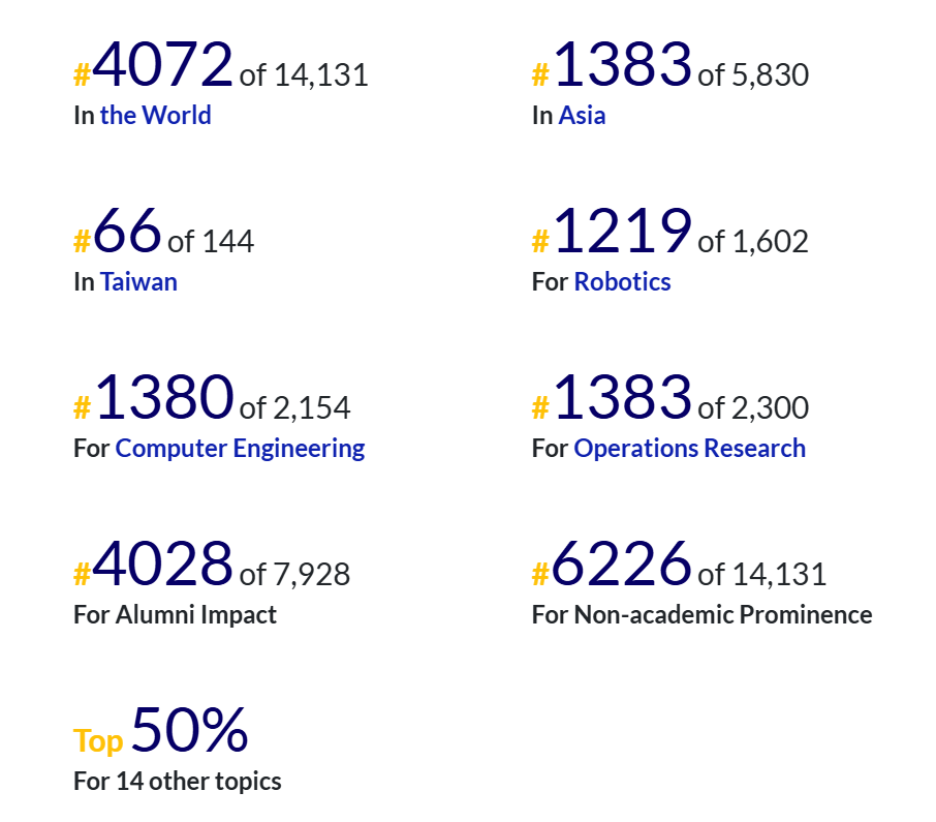Select the "For Non-academic Prominence" label
This screenshot has height=822, width=936.
point(701,614)
